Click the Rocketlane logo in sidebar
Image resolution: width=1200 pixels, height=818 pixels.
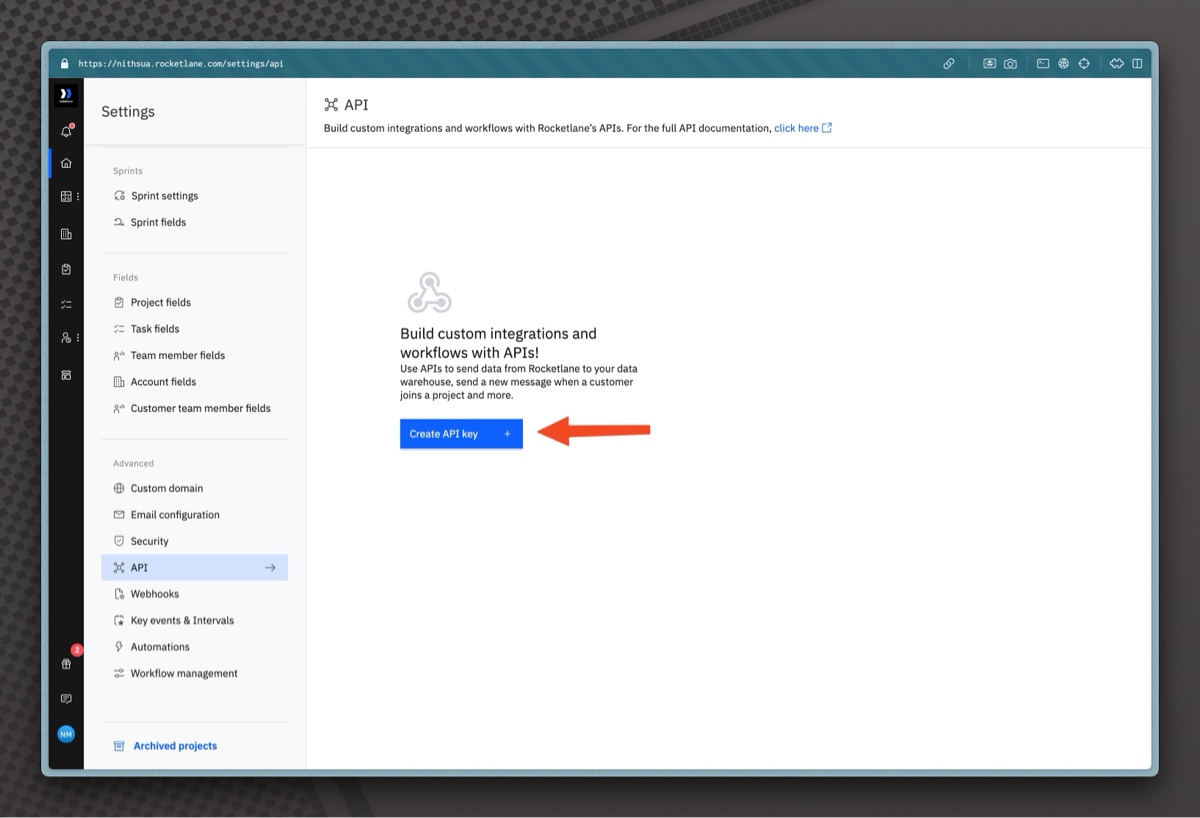click(66, 96)
